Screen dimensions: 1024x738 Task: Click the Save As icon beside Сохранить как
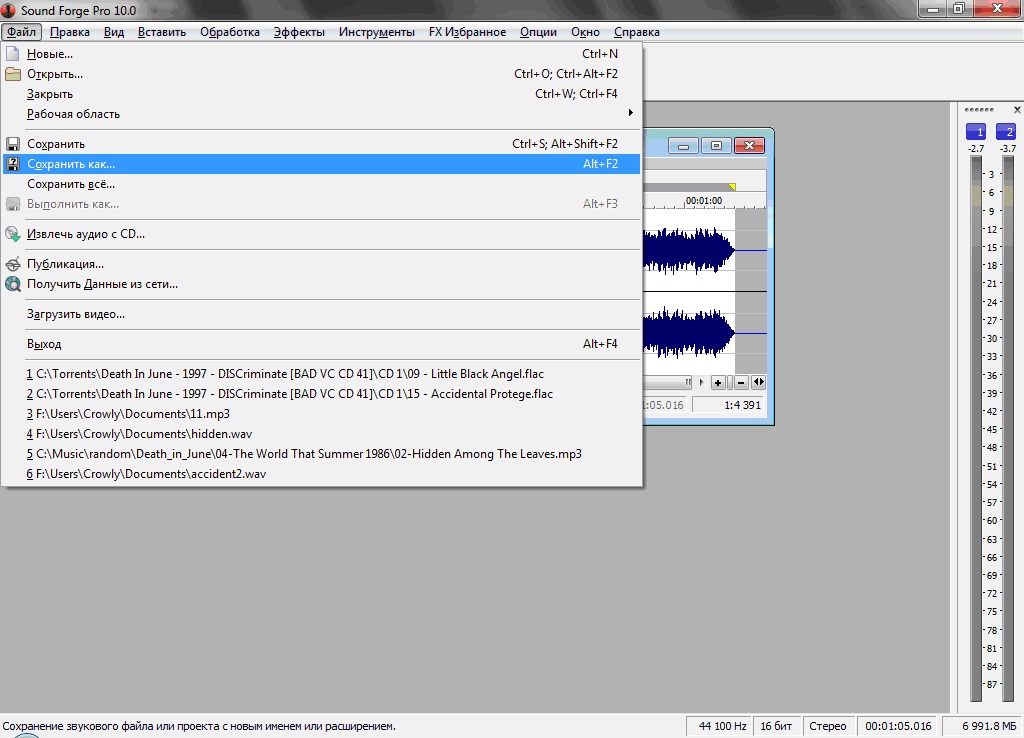coord(12,164)
